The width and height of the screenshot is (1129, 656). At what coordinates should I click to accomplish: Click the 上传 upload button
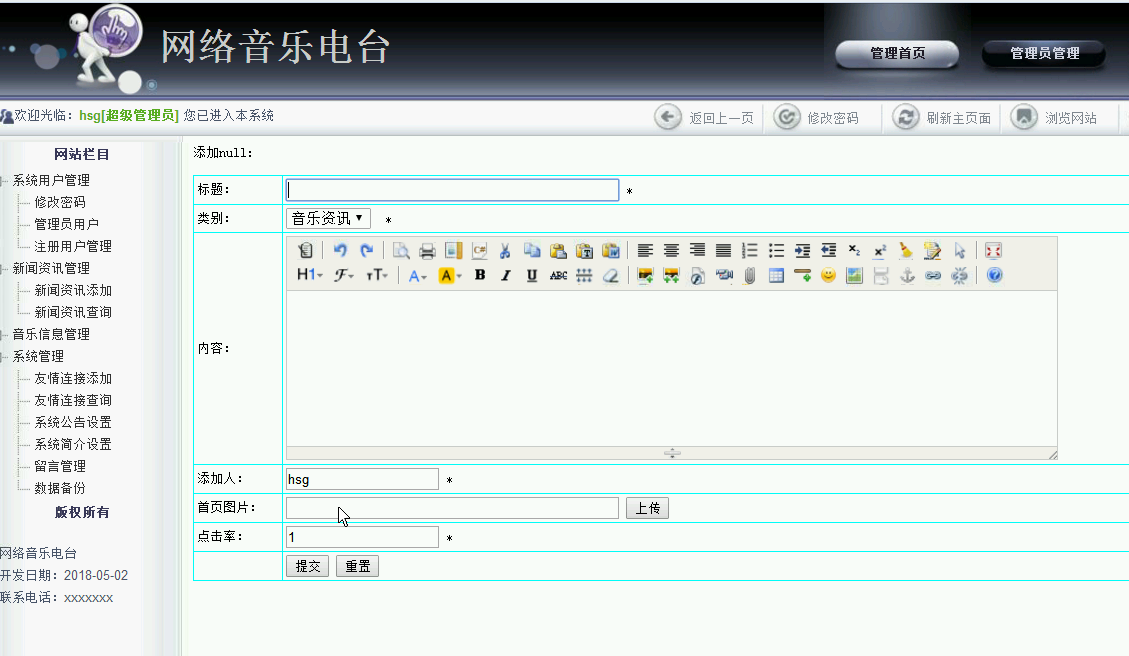[647, 508]
